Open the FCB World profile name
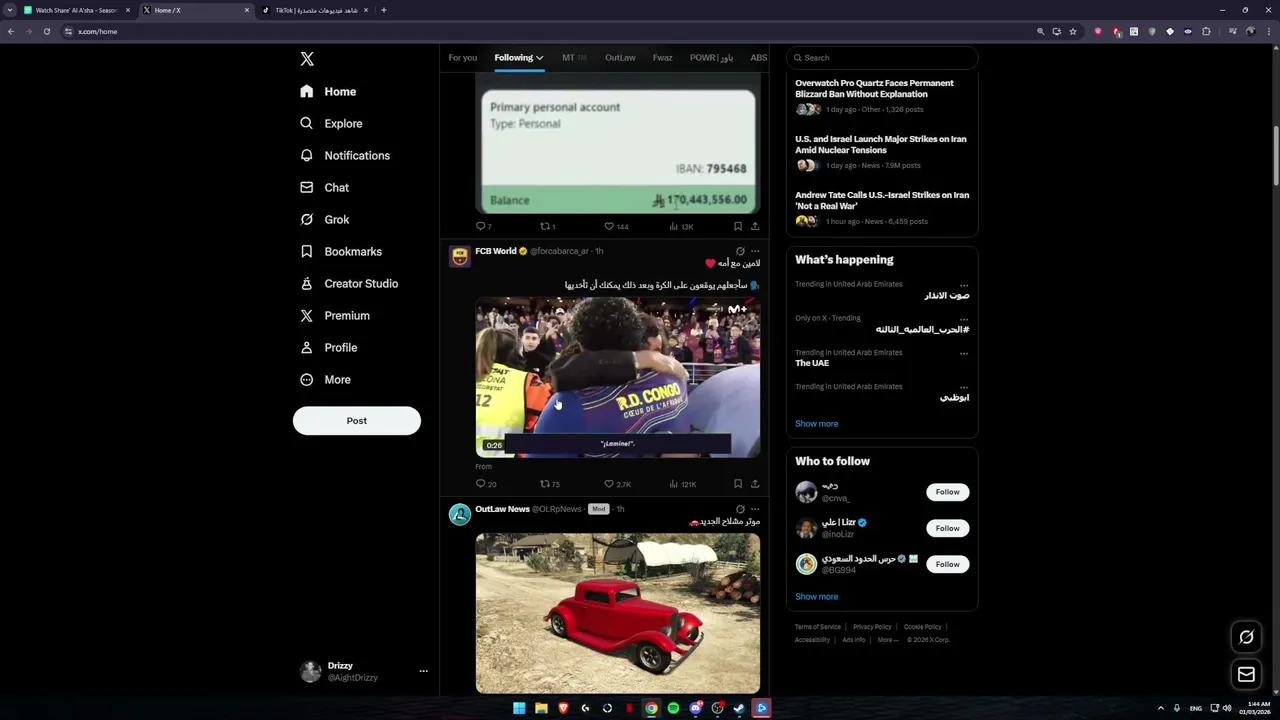The height and width of the screenshot is (720, 1280). pos(496,251)
